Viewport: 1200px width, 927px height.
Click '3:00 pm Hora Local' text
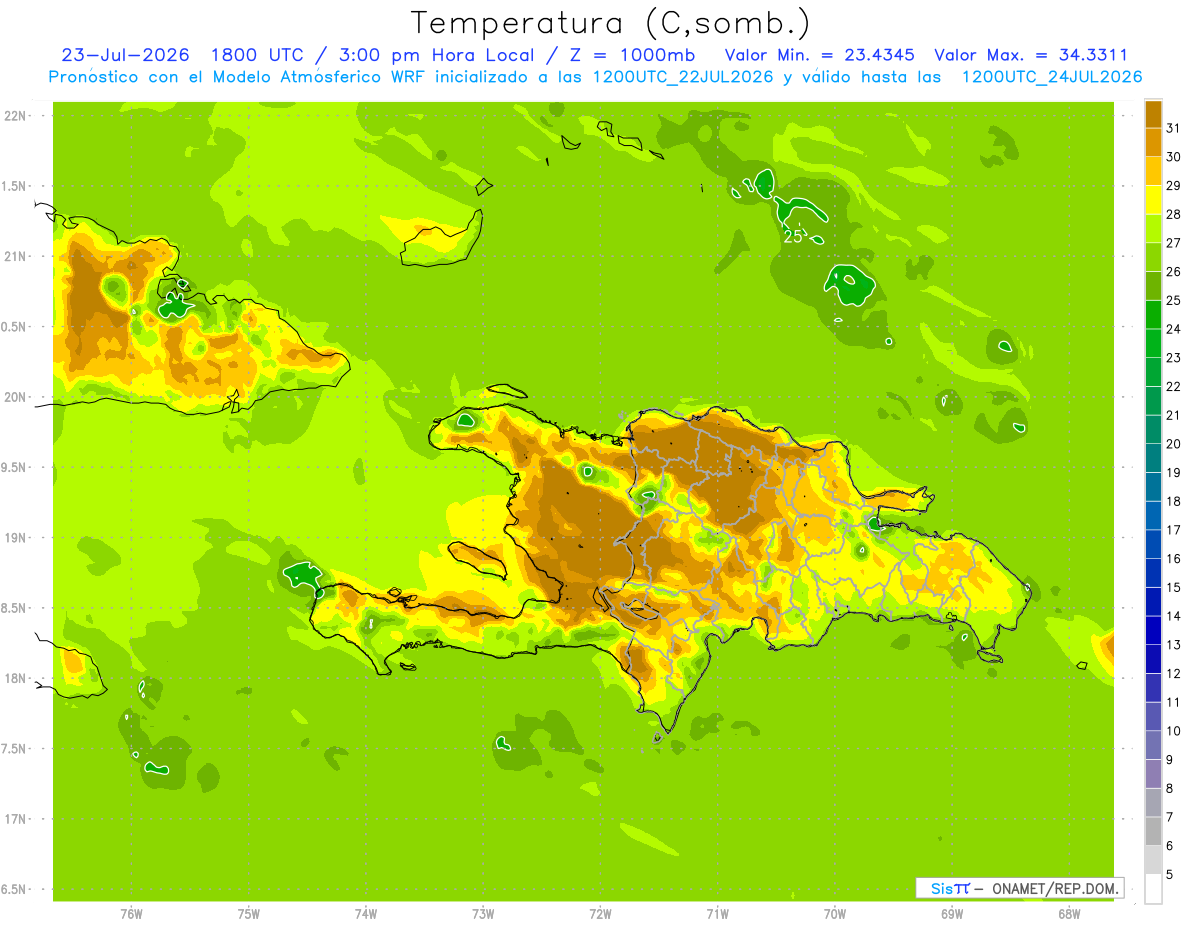pyautogui.click(x=432, y=55)
